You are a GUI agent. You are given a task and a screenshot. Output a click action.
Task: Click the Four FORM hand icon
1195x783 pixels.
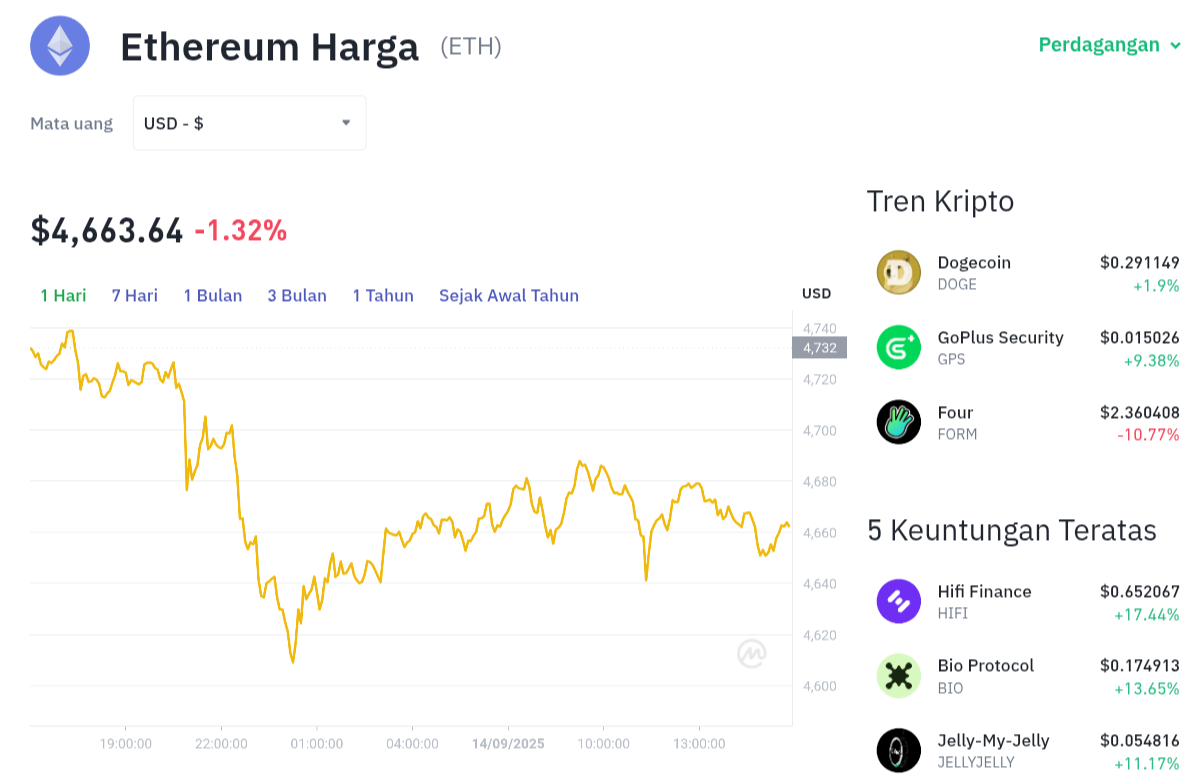899,422
